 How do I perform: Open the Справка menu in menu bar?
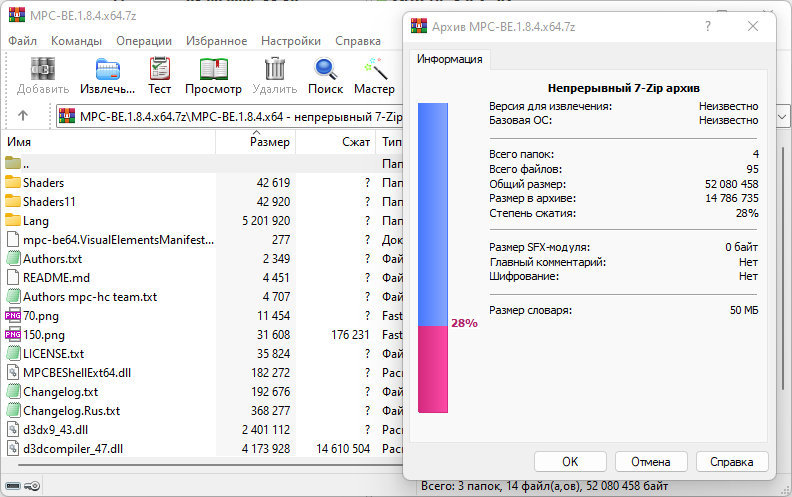pos(358,41)
